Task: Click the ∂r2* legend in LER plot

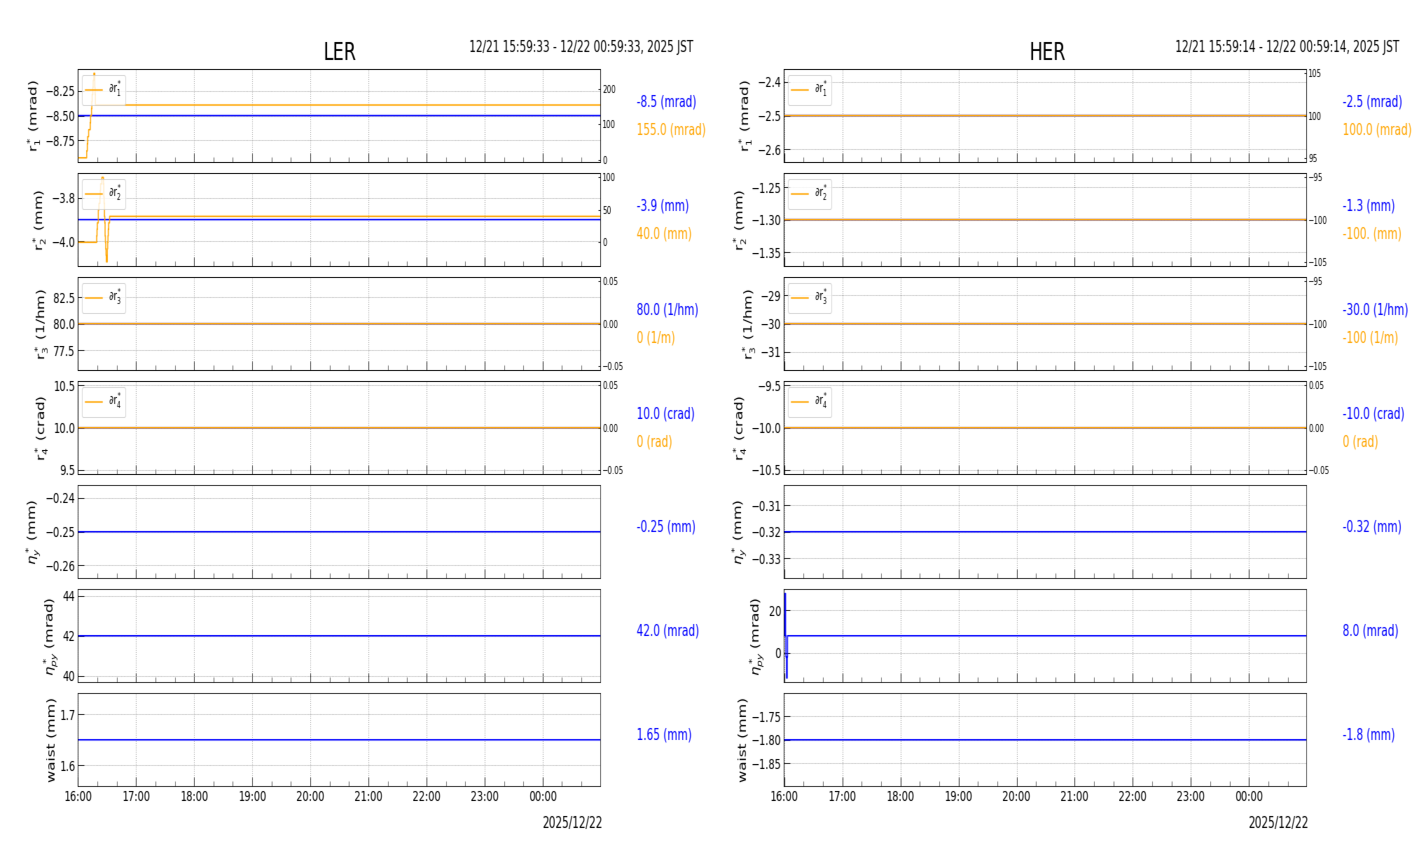Action: (103, 193)
